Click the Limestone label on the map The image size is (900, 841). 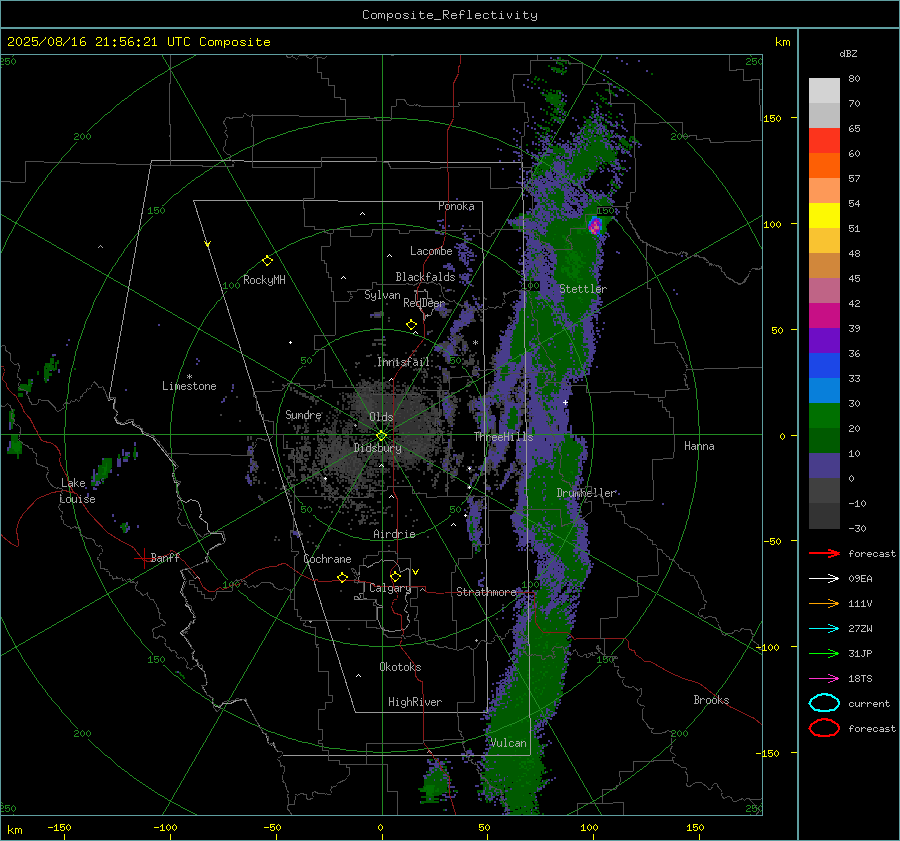point(189,386)
